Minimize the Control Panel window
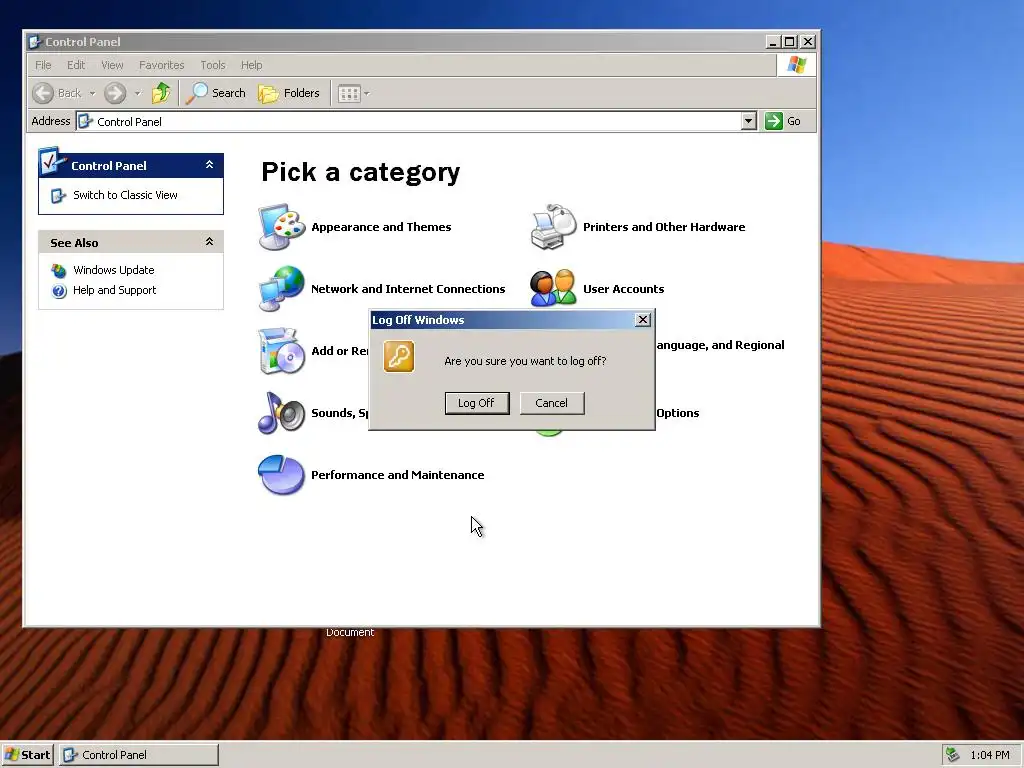Image resolution: width=1024 pixels, height=768 pixels. tap(773, 42)
